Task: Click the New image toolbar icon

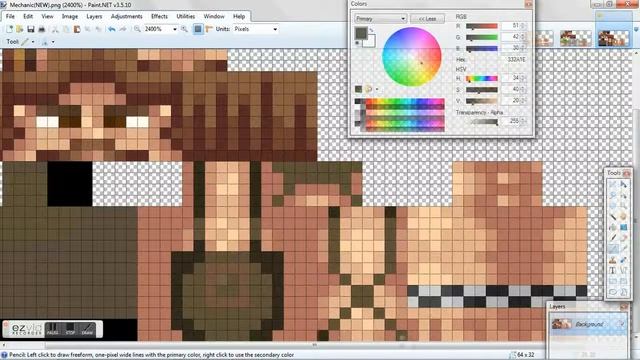Action: pos(9,29)
